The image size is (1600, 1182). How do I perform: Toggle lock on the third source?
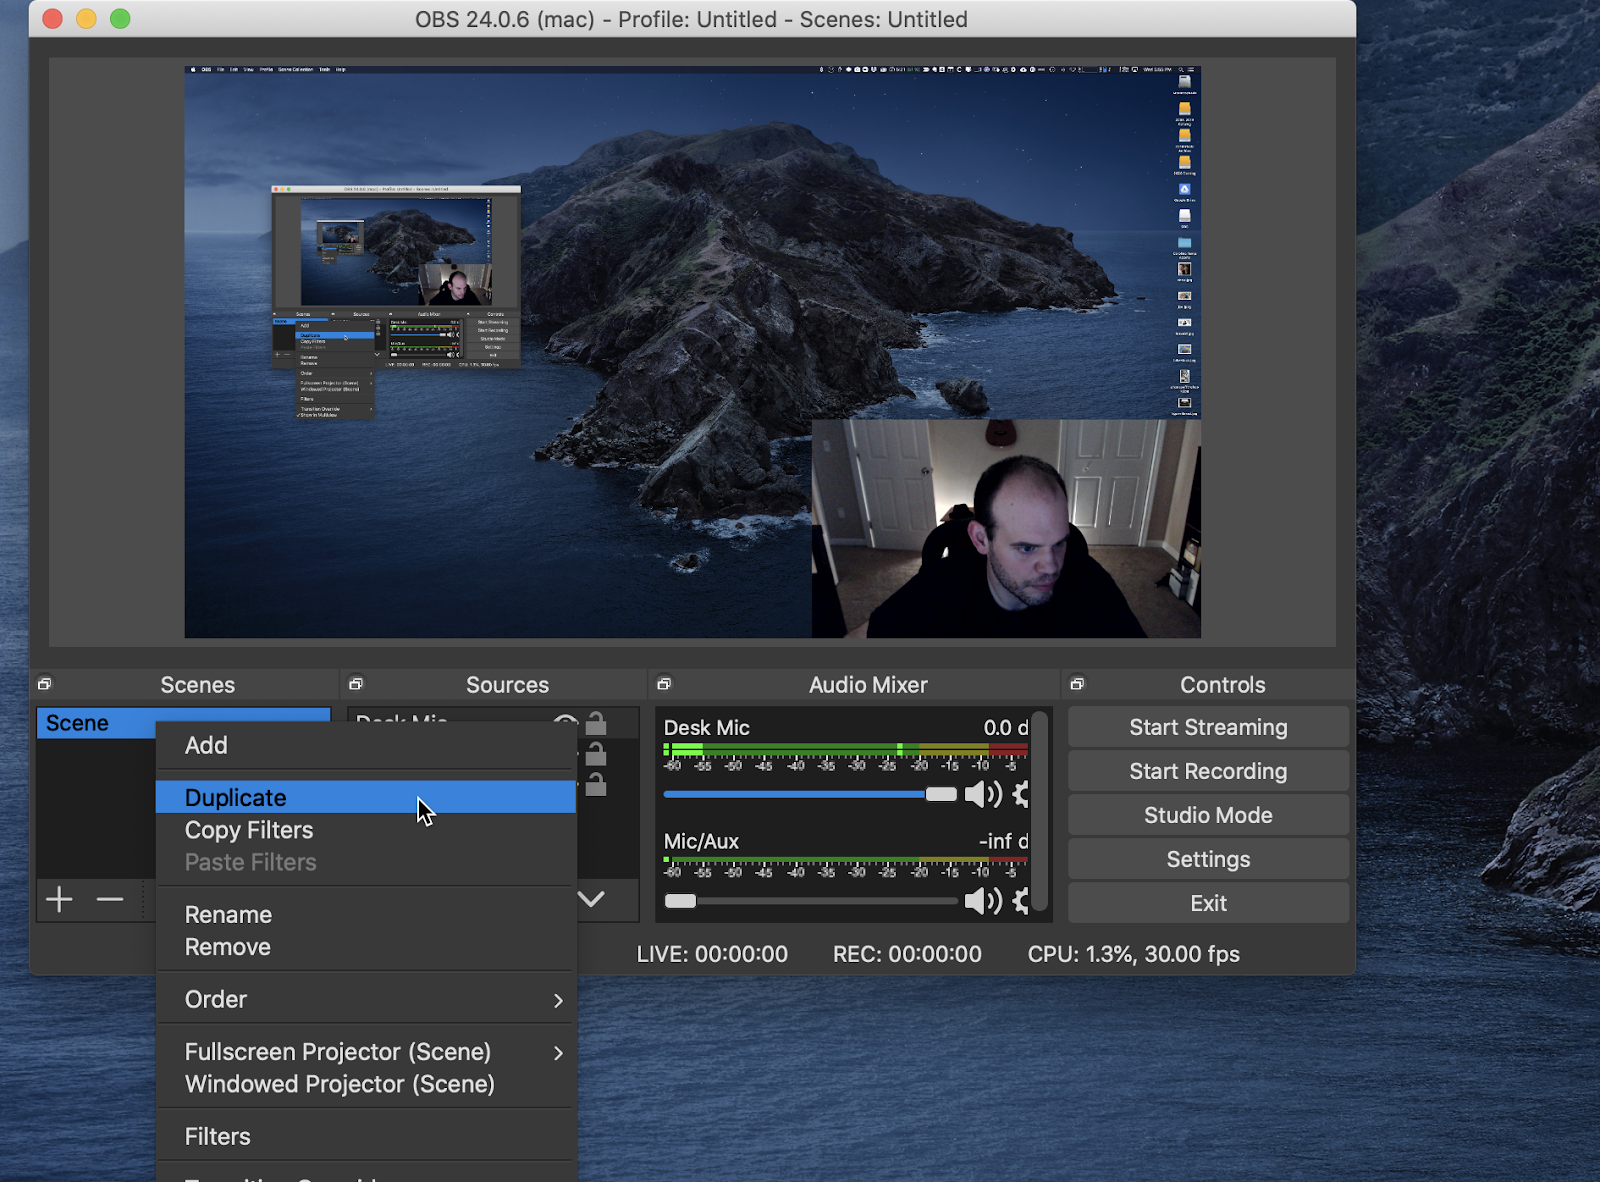tap(596, 785)
